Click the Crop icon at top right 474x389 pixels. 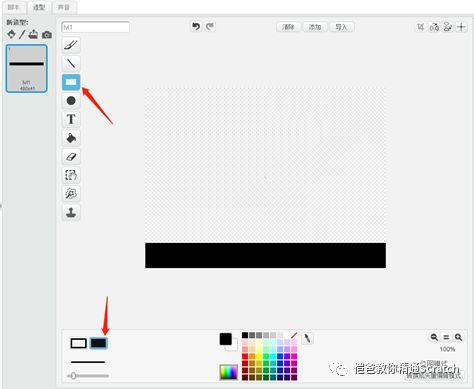coord(421,27)
